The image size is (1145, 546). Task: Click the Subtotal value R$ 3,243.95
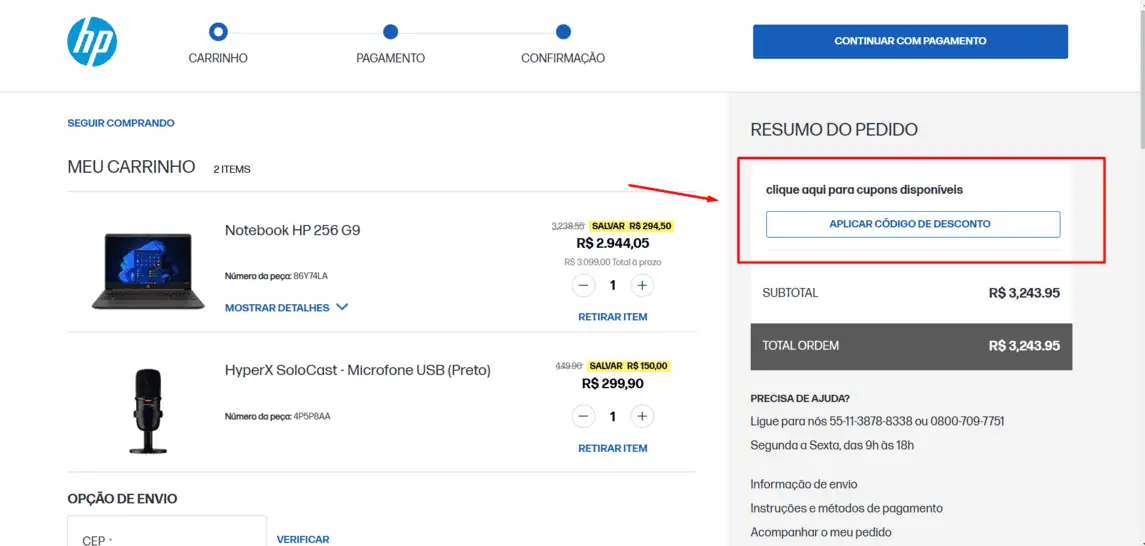(1024, 293)
